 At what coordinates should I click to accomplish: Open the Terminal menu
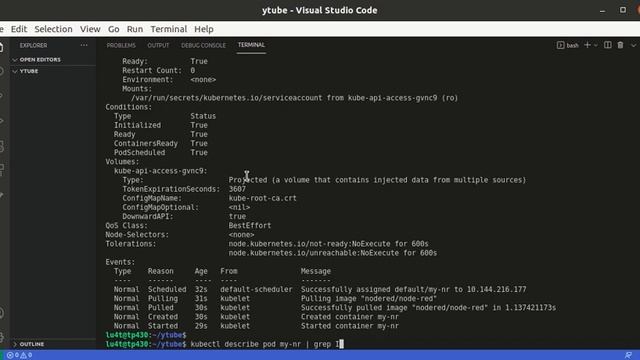pos(169,29)
